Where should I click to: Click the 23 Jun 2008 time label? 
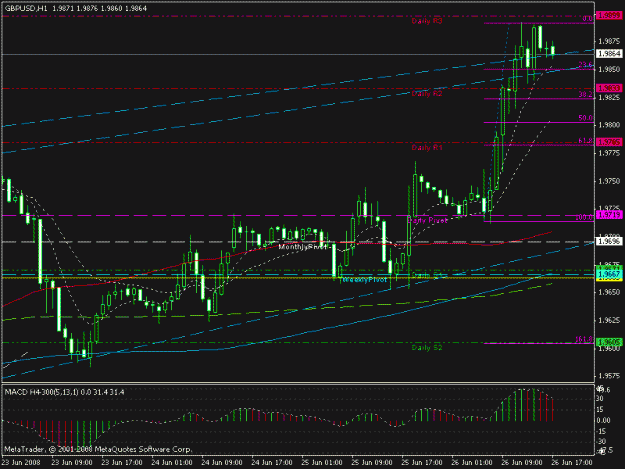21,463
